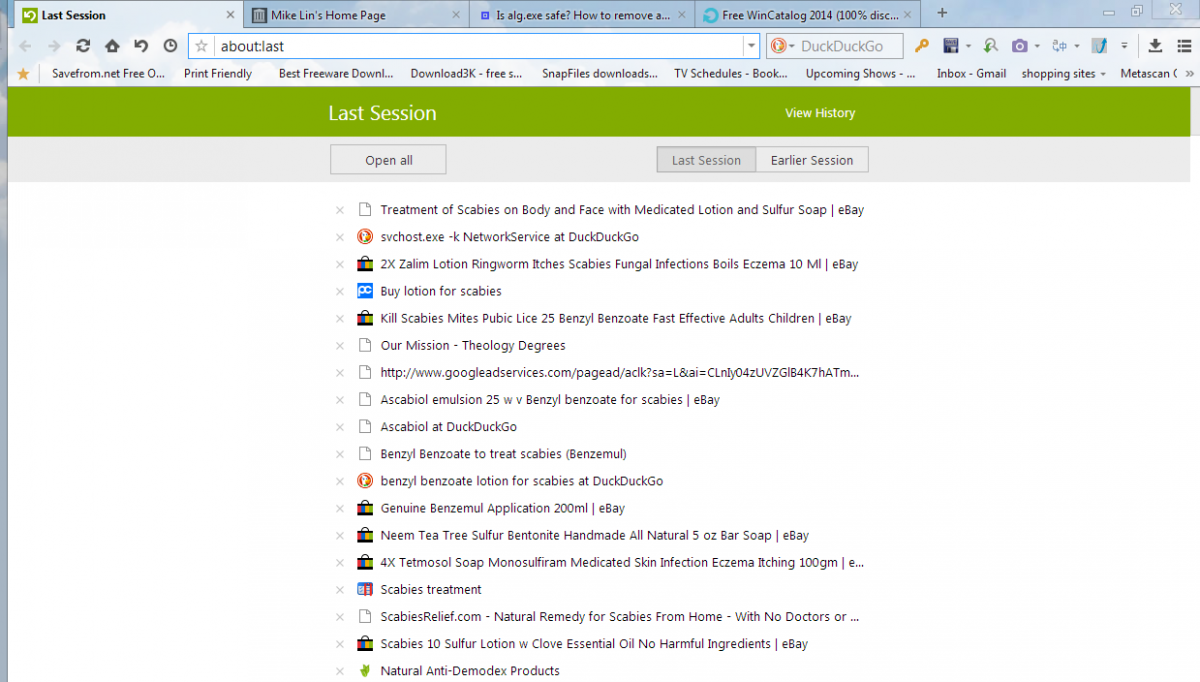This screenshot has width=1200, height=682.
Task: Click the translate icon in toolbar
Action: tap(1060, 46)
